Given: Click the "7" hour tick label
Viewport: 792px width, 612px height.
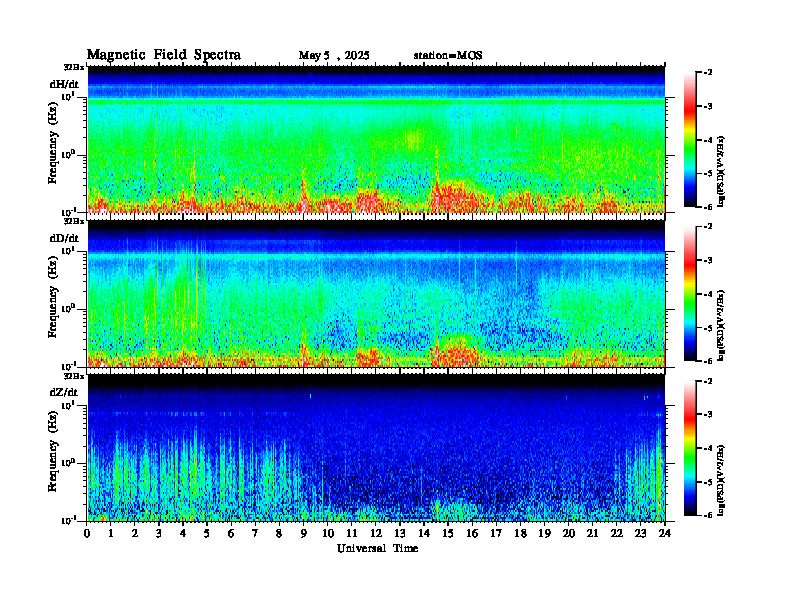Looking at the screenshot, I should (255, 533).
